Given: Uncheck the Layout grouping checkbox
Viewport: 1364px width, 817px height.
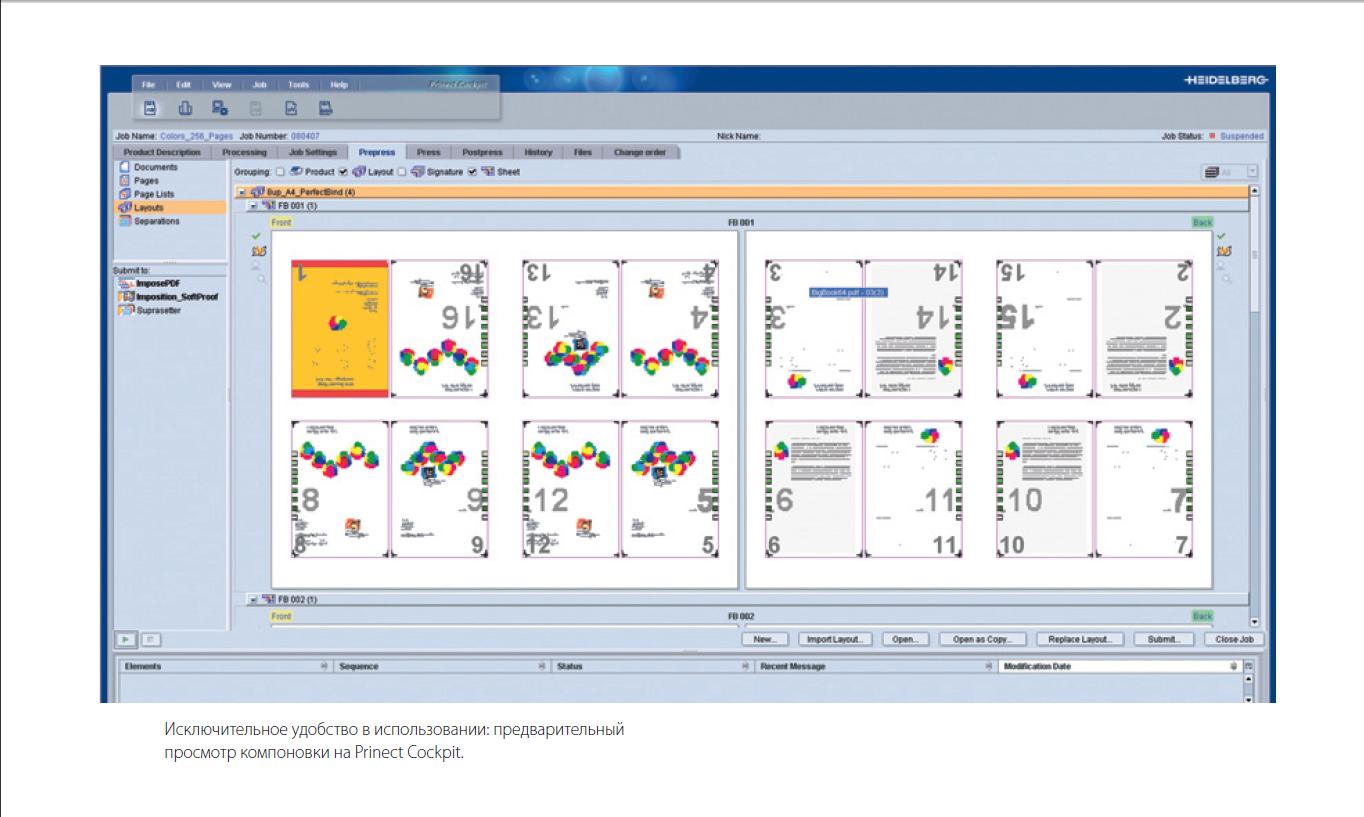Looking at the screenshot, I should click(x=343, y=172).
